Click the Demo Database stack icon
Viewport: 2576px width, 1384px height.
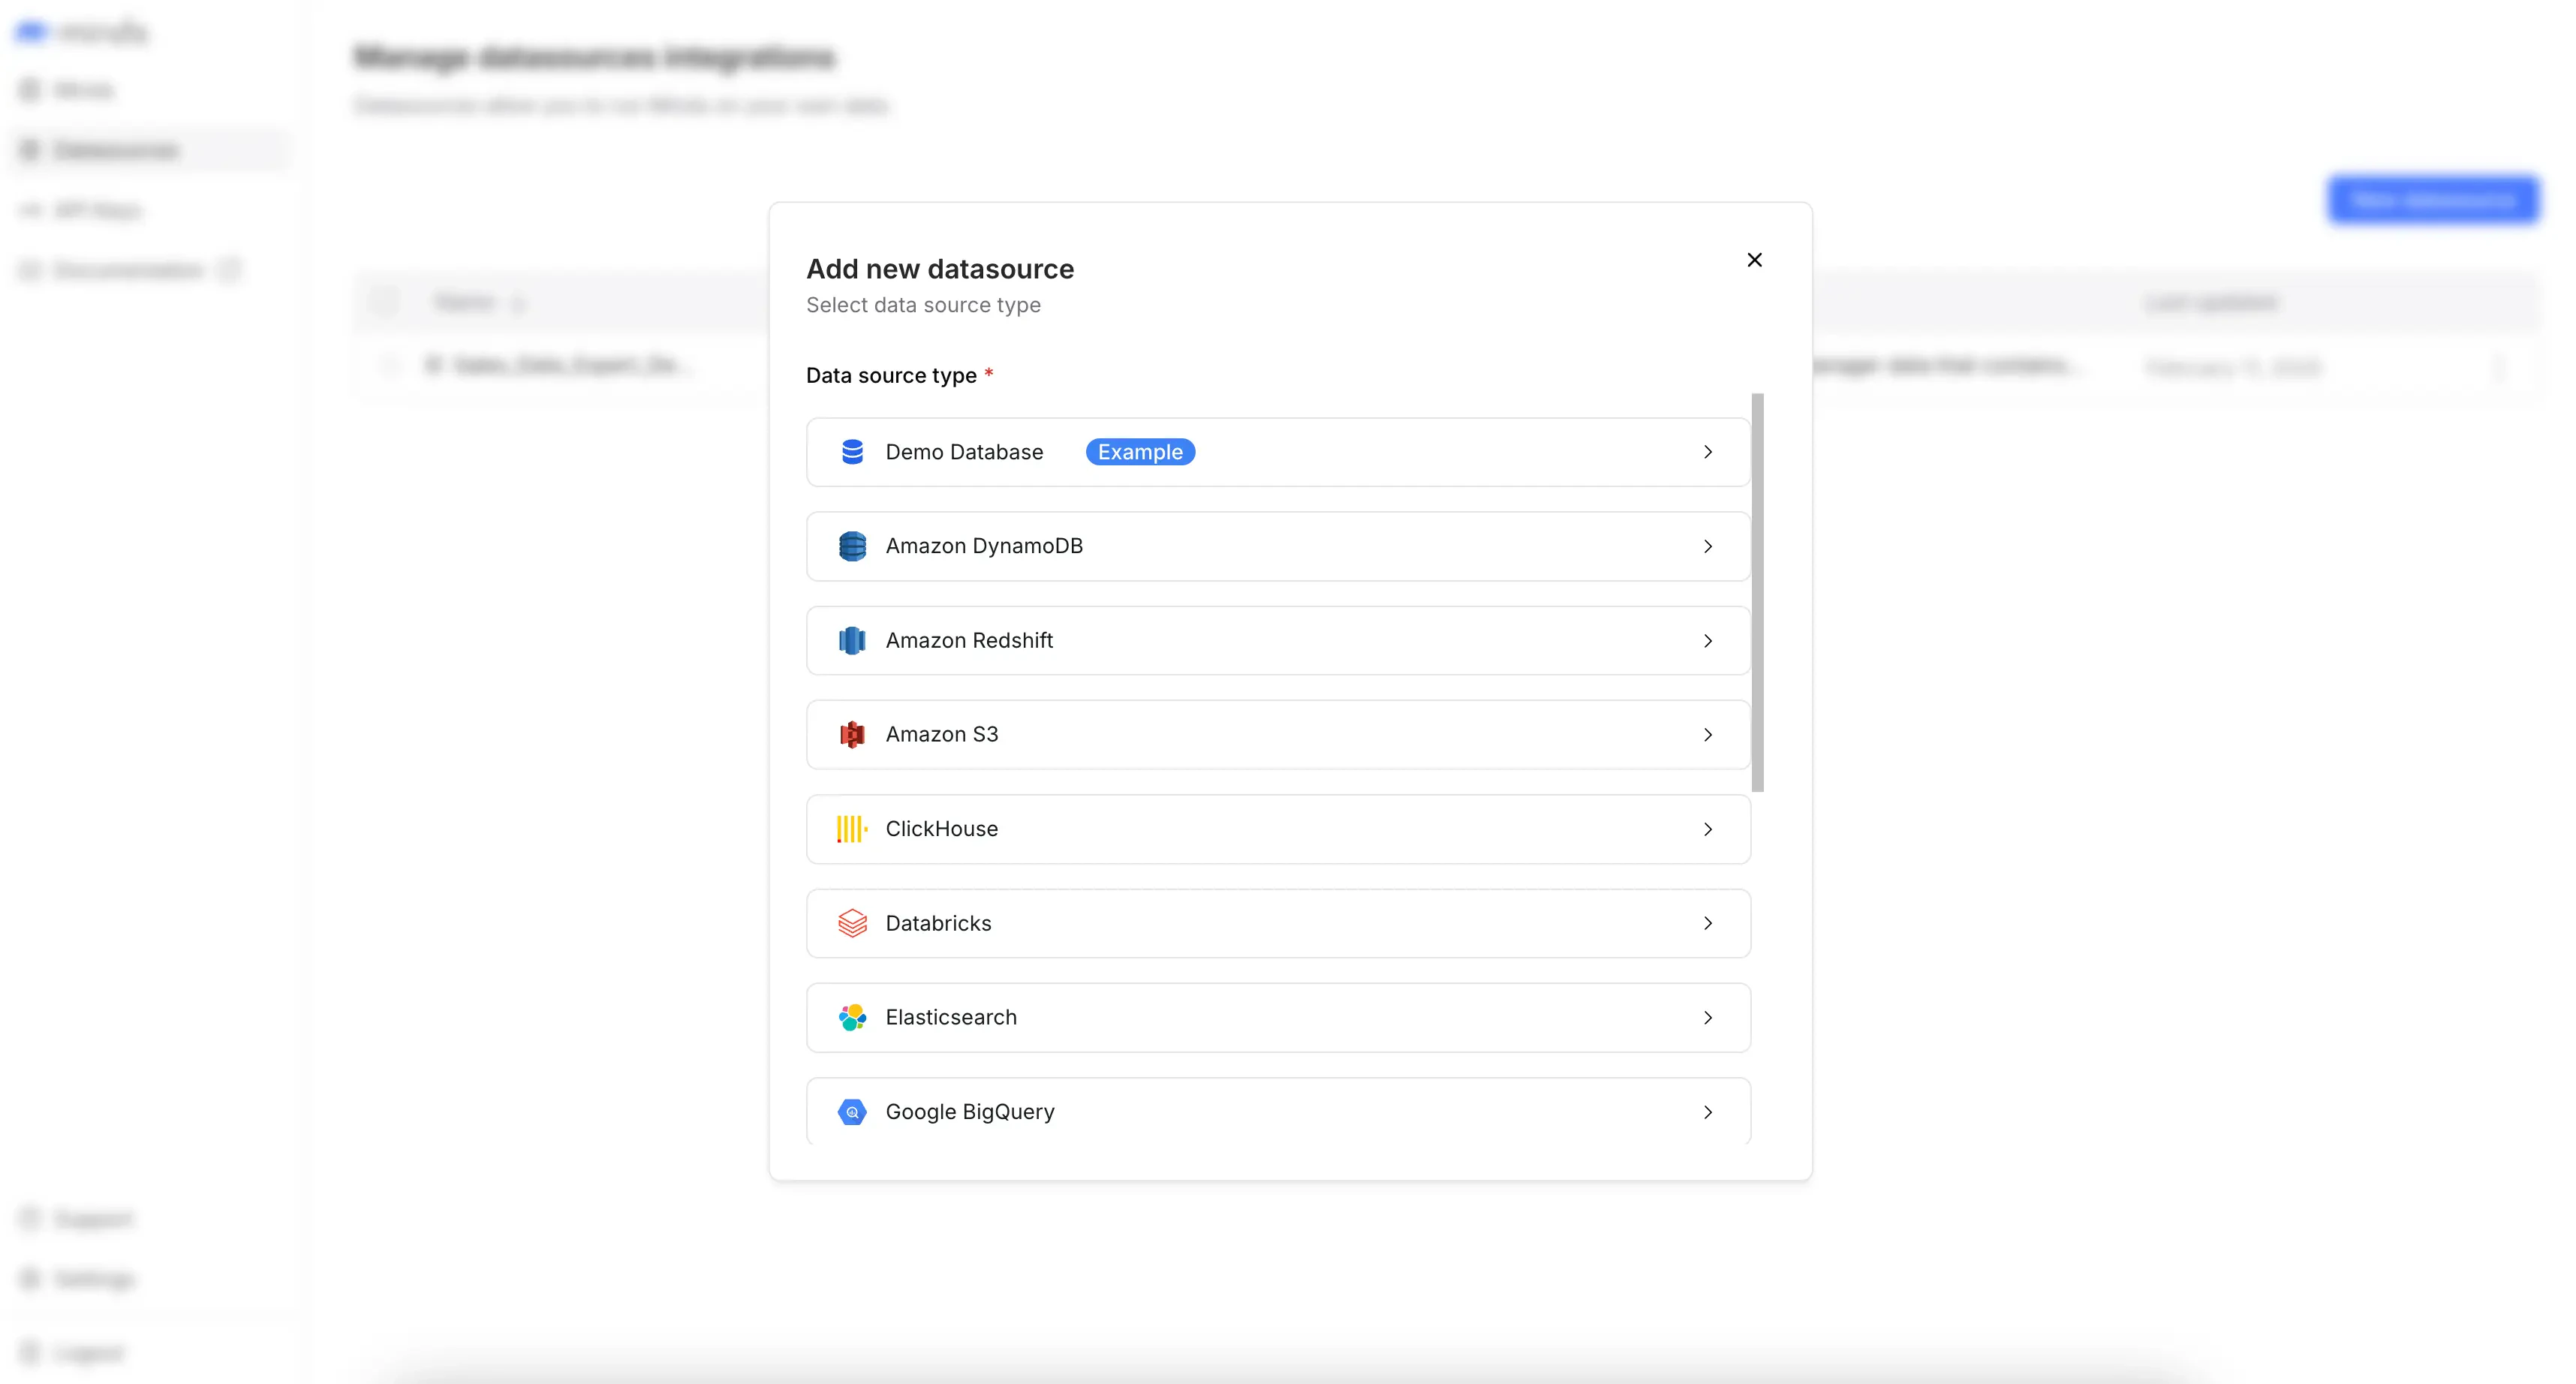(852, 452)
